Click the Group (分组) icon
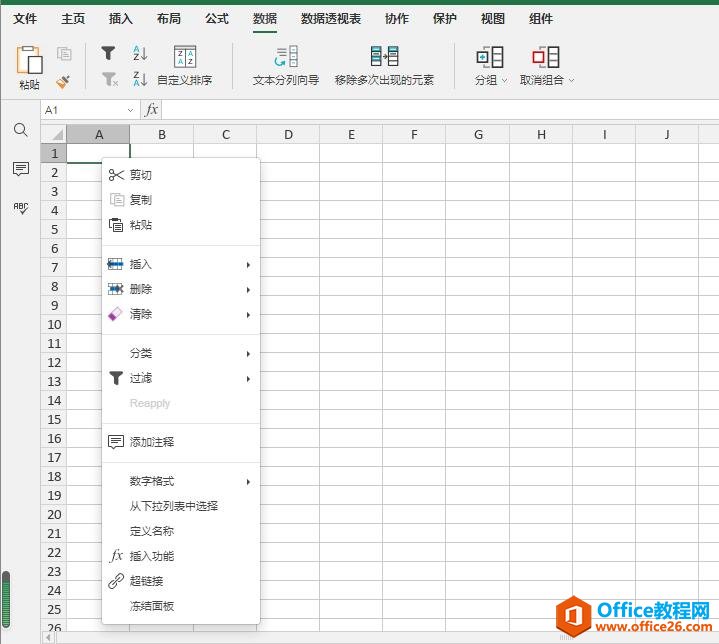Screen dimensions: 719x644 point(490,57)
